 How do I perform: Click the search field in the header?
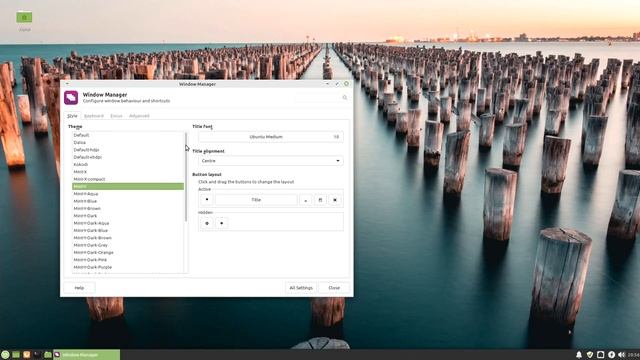coord(322,98)
